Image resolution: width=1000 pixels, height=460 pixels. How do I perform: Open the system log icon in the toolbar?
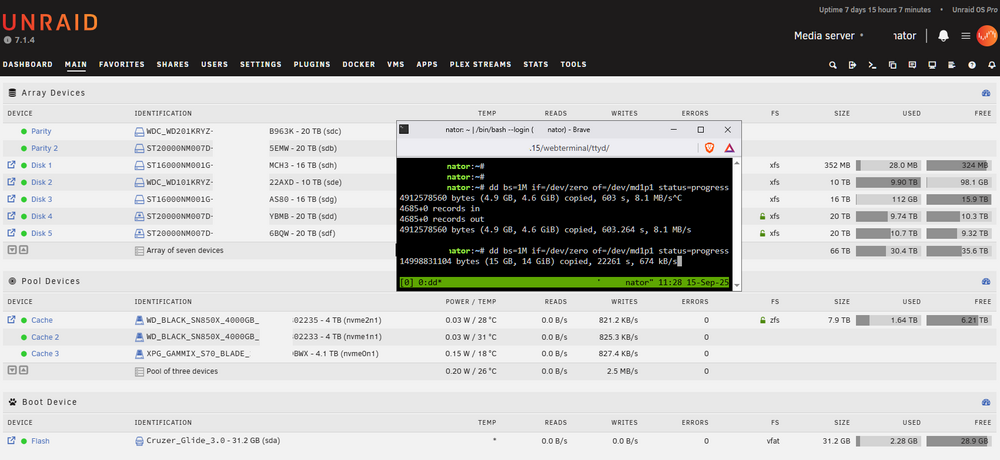pos(952,65)
